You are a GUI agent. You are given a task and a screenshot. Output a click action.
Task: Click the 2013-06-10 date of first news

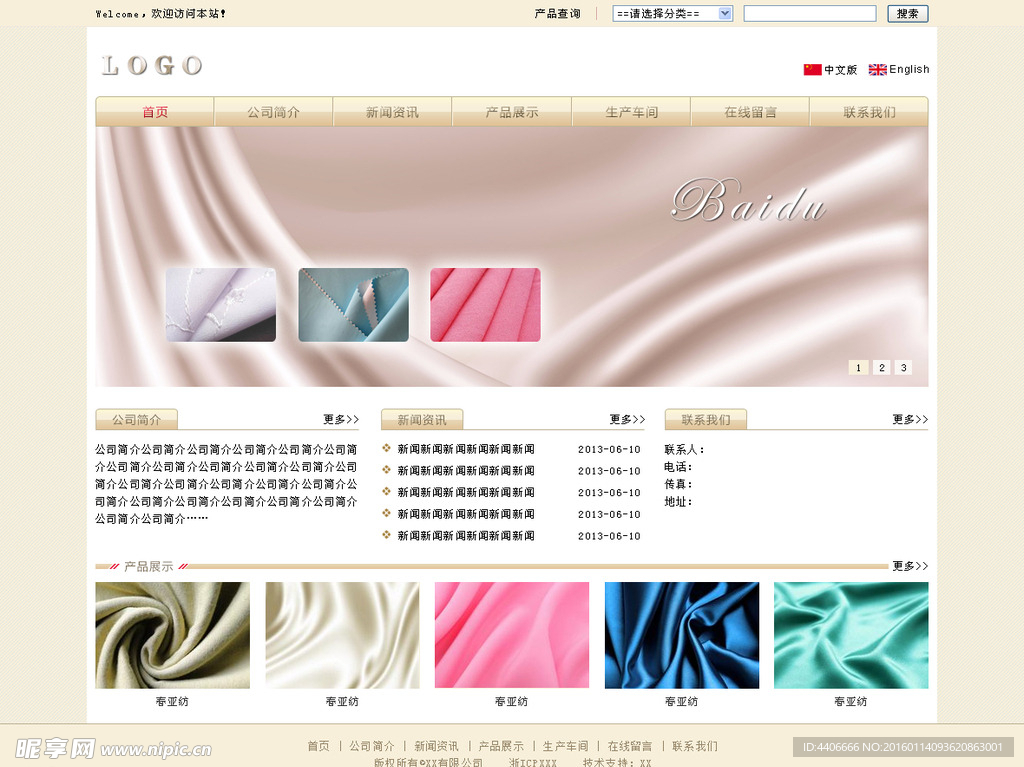609,449
